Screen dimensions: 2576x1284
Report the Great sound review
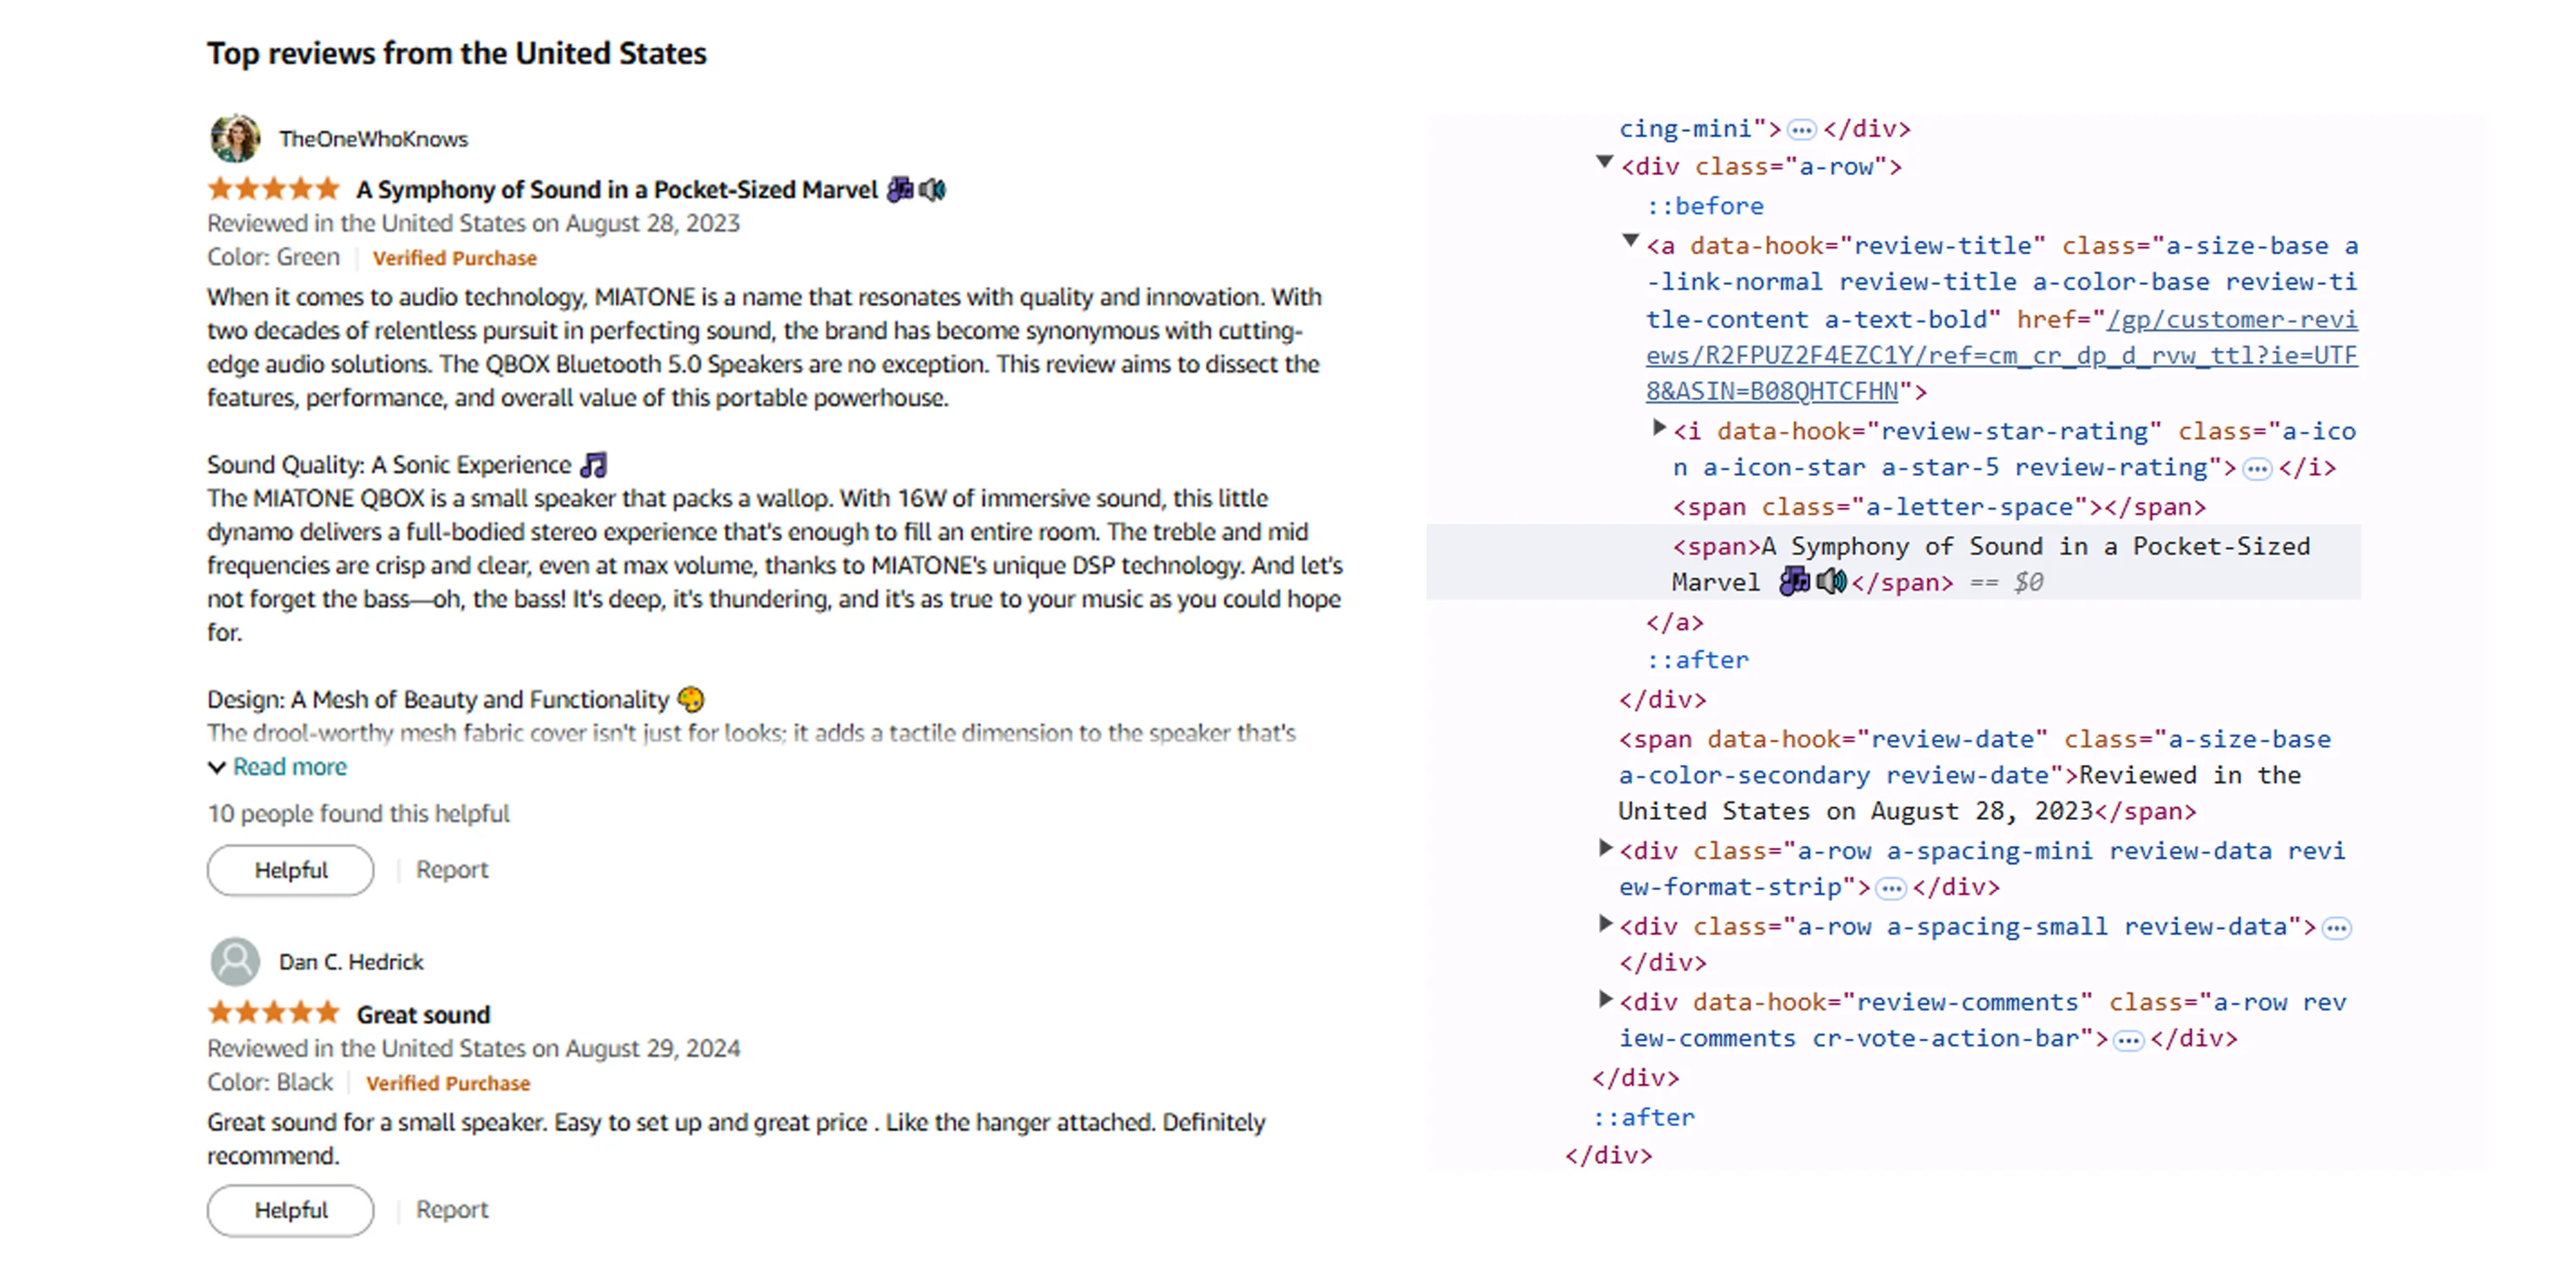452,1210
